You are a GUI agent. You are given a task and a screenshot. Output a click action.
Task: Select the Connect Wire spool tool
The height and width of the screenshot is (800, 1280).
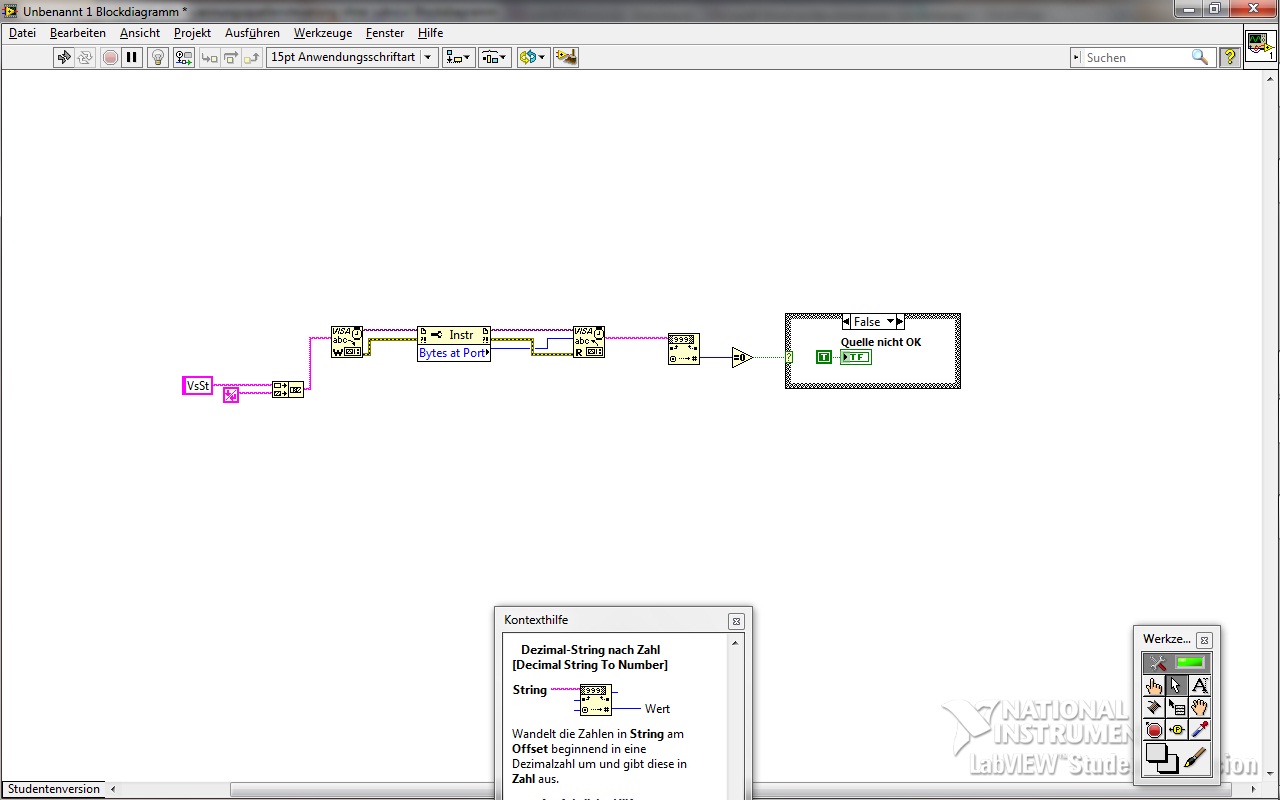tap(1154, 708)
